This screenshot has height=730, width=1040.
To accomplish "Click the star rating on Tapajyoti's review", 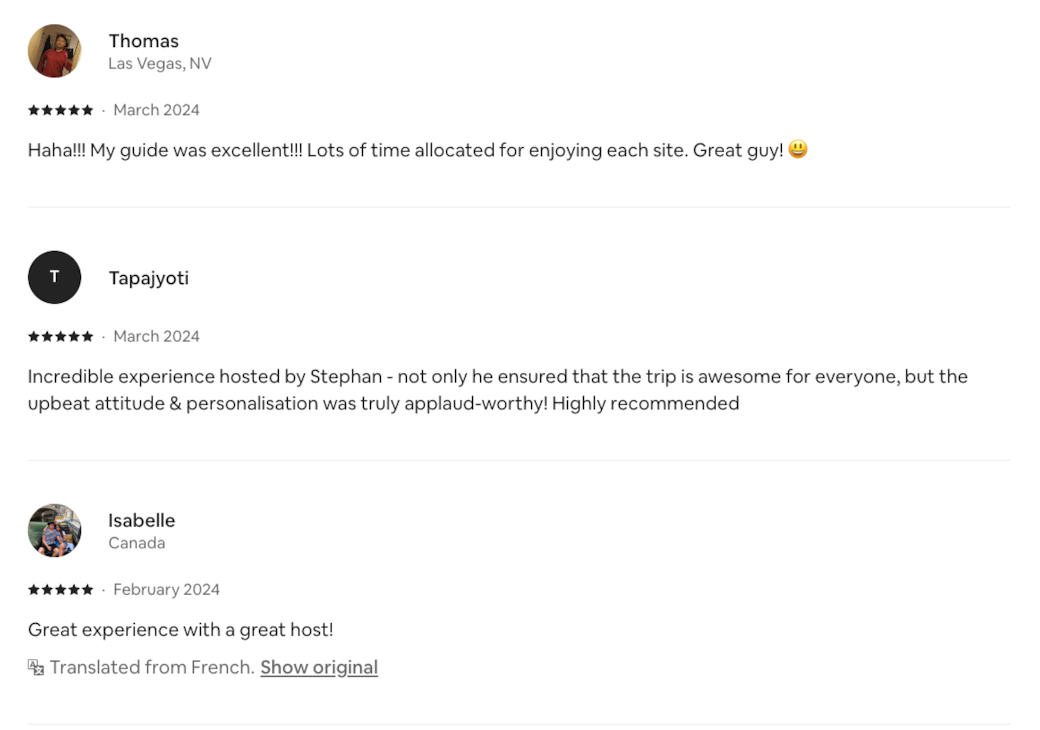I will [x=60, y=336].
